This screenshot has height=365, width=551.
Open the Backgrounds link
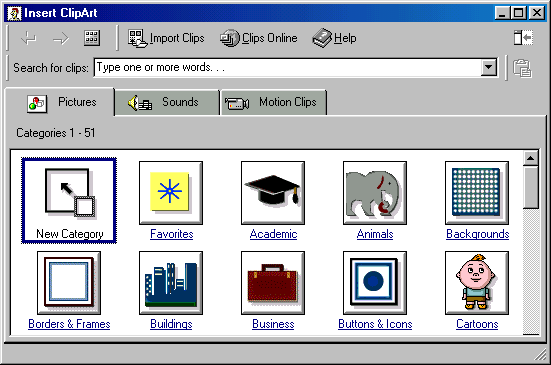pos(478,234)
